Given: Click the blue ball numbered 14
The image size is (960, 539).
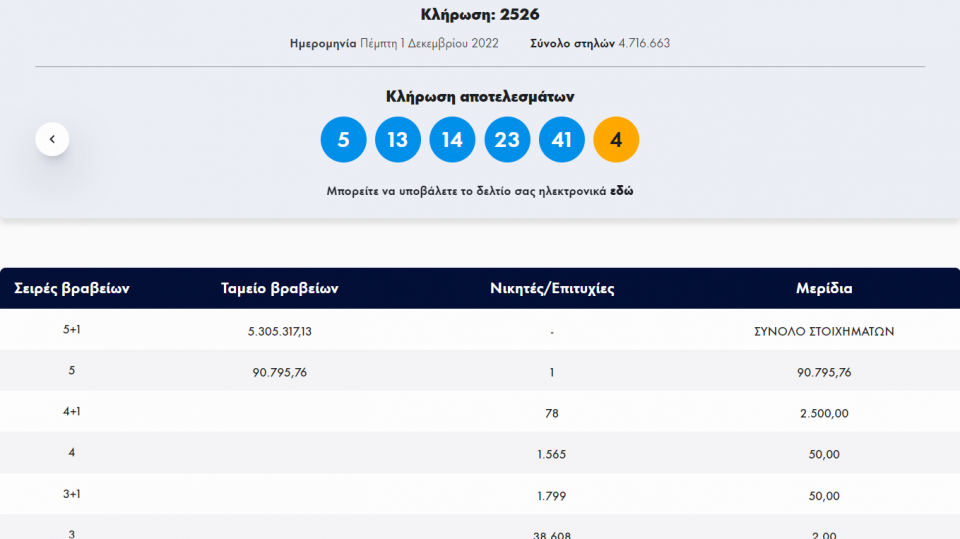Looking at the screenshot, I should click(452, 139).
